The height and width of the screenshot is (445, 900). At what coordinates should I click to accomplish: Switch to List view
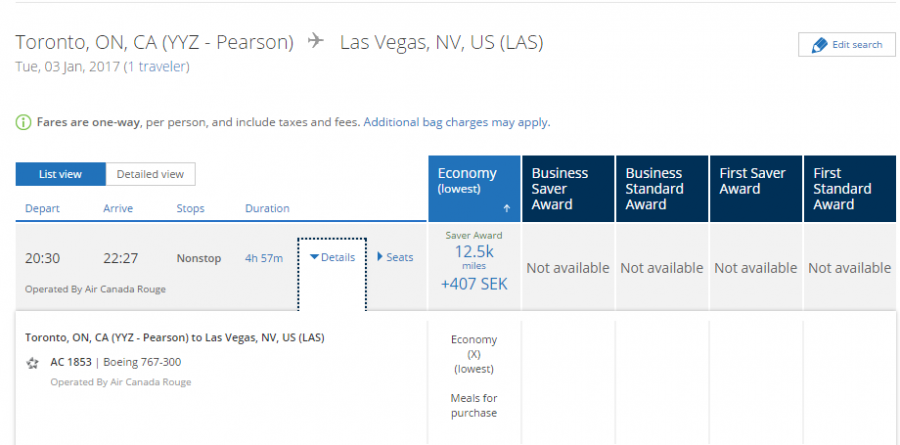[60, 174]
